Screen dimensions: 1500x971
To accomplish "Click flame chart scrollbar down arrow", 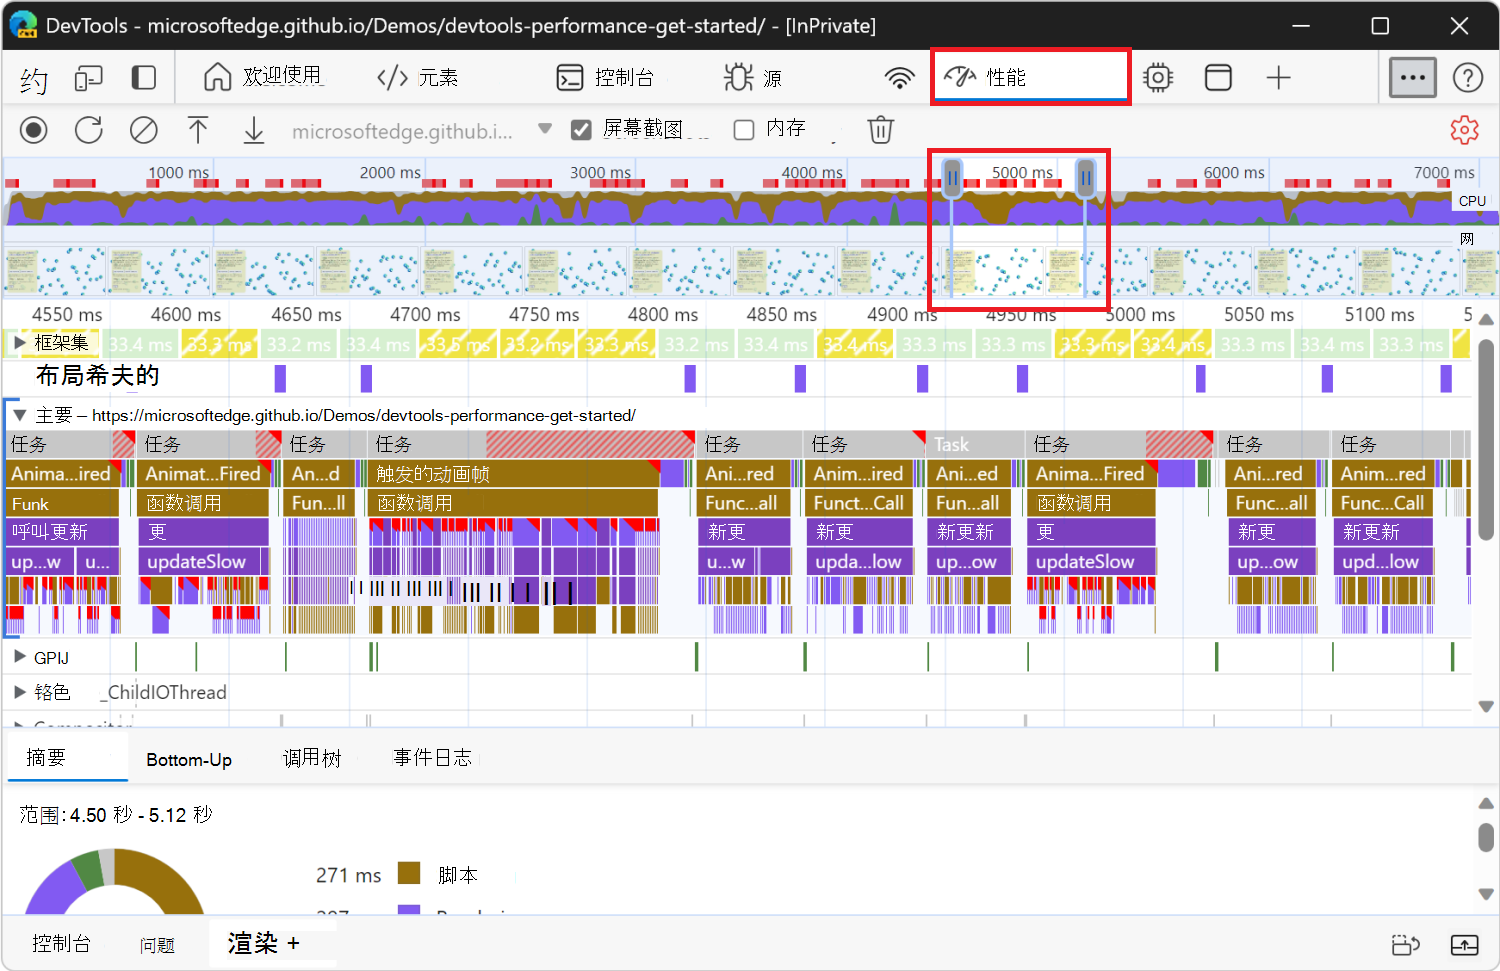I will (1486, 706).
